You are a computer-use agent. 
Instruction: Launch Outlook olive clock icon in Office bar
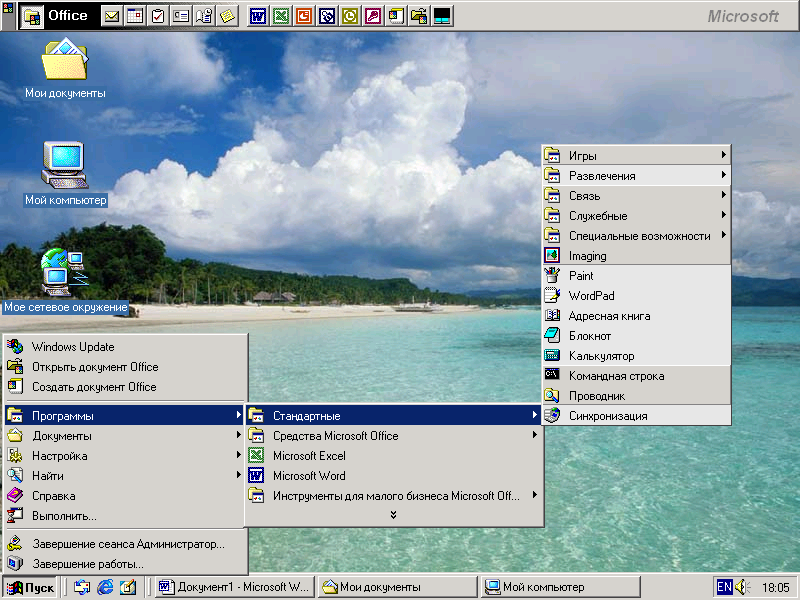pos(350,16)
